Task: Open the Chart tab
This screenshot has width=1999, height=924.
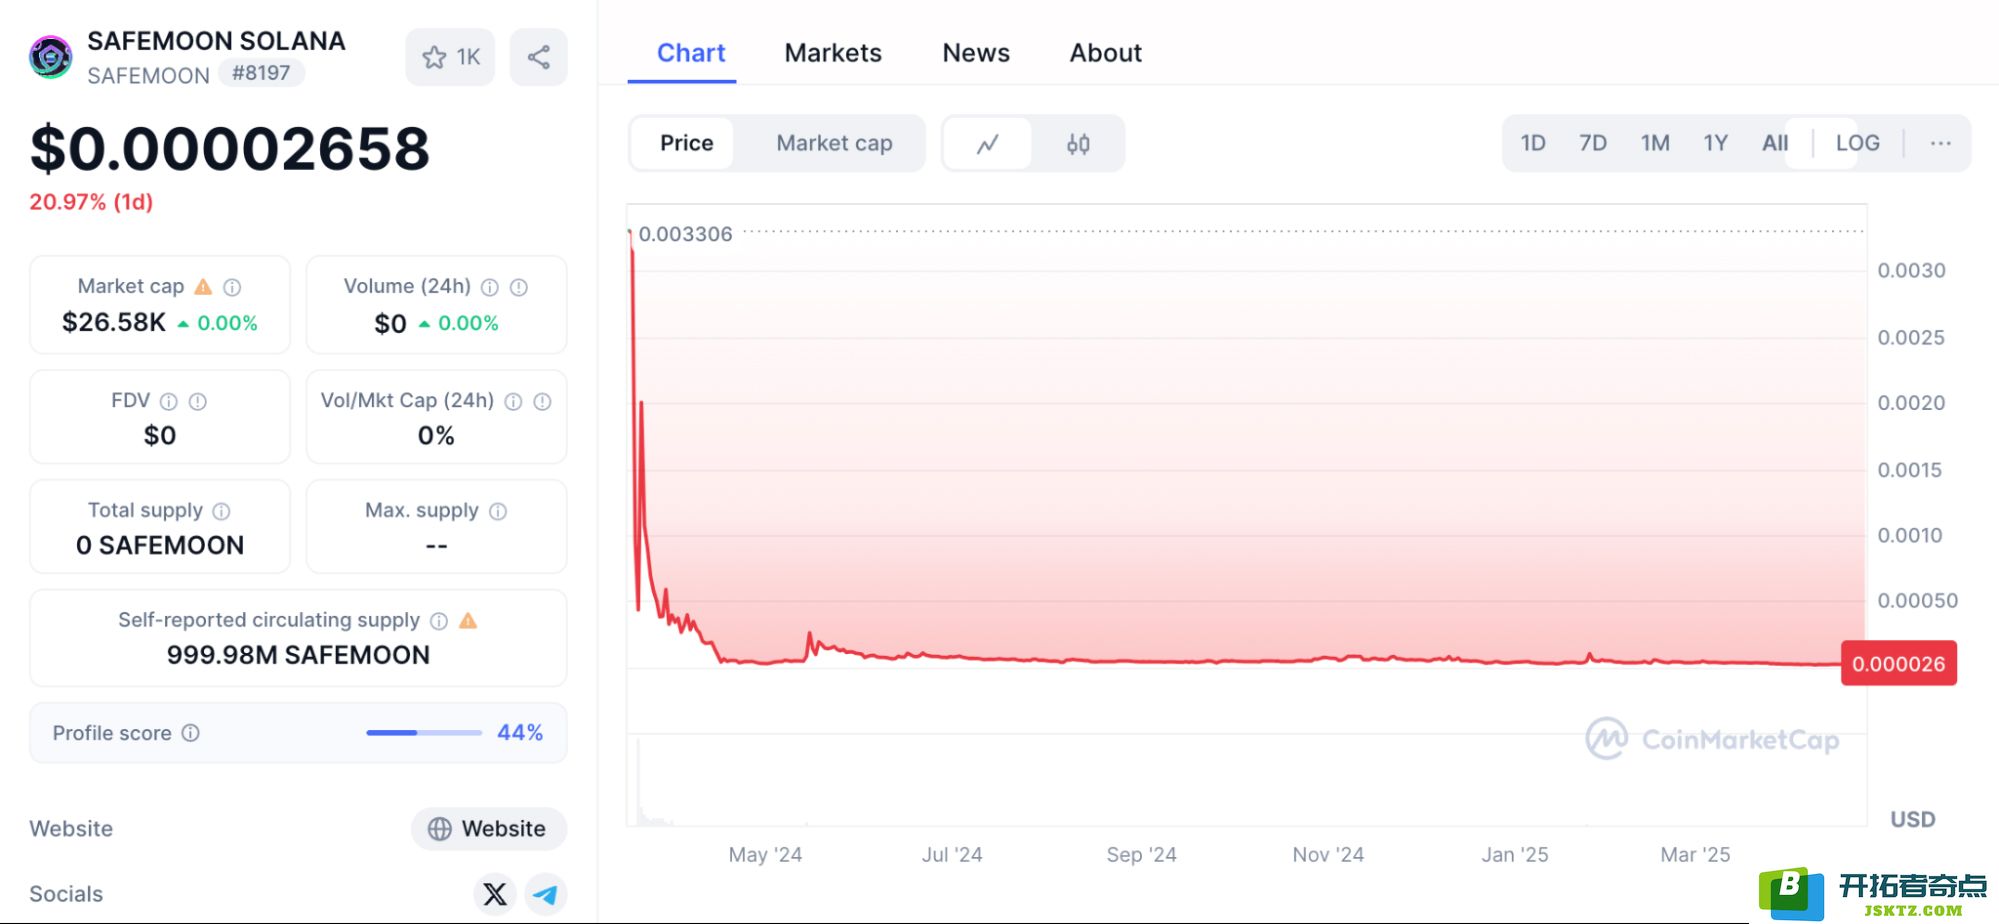Action: tap(691, 53)
